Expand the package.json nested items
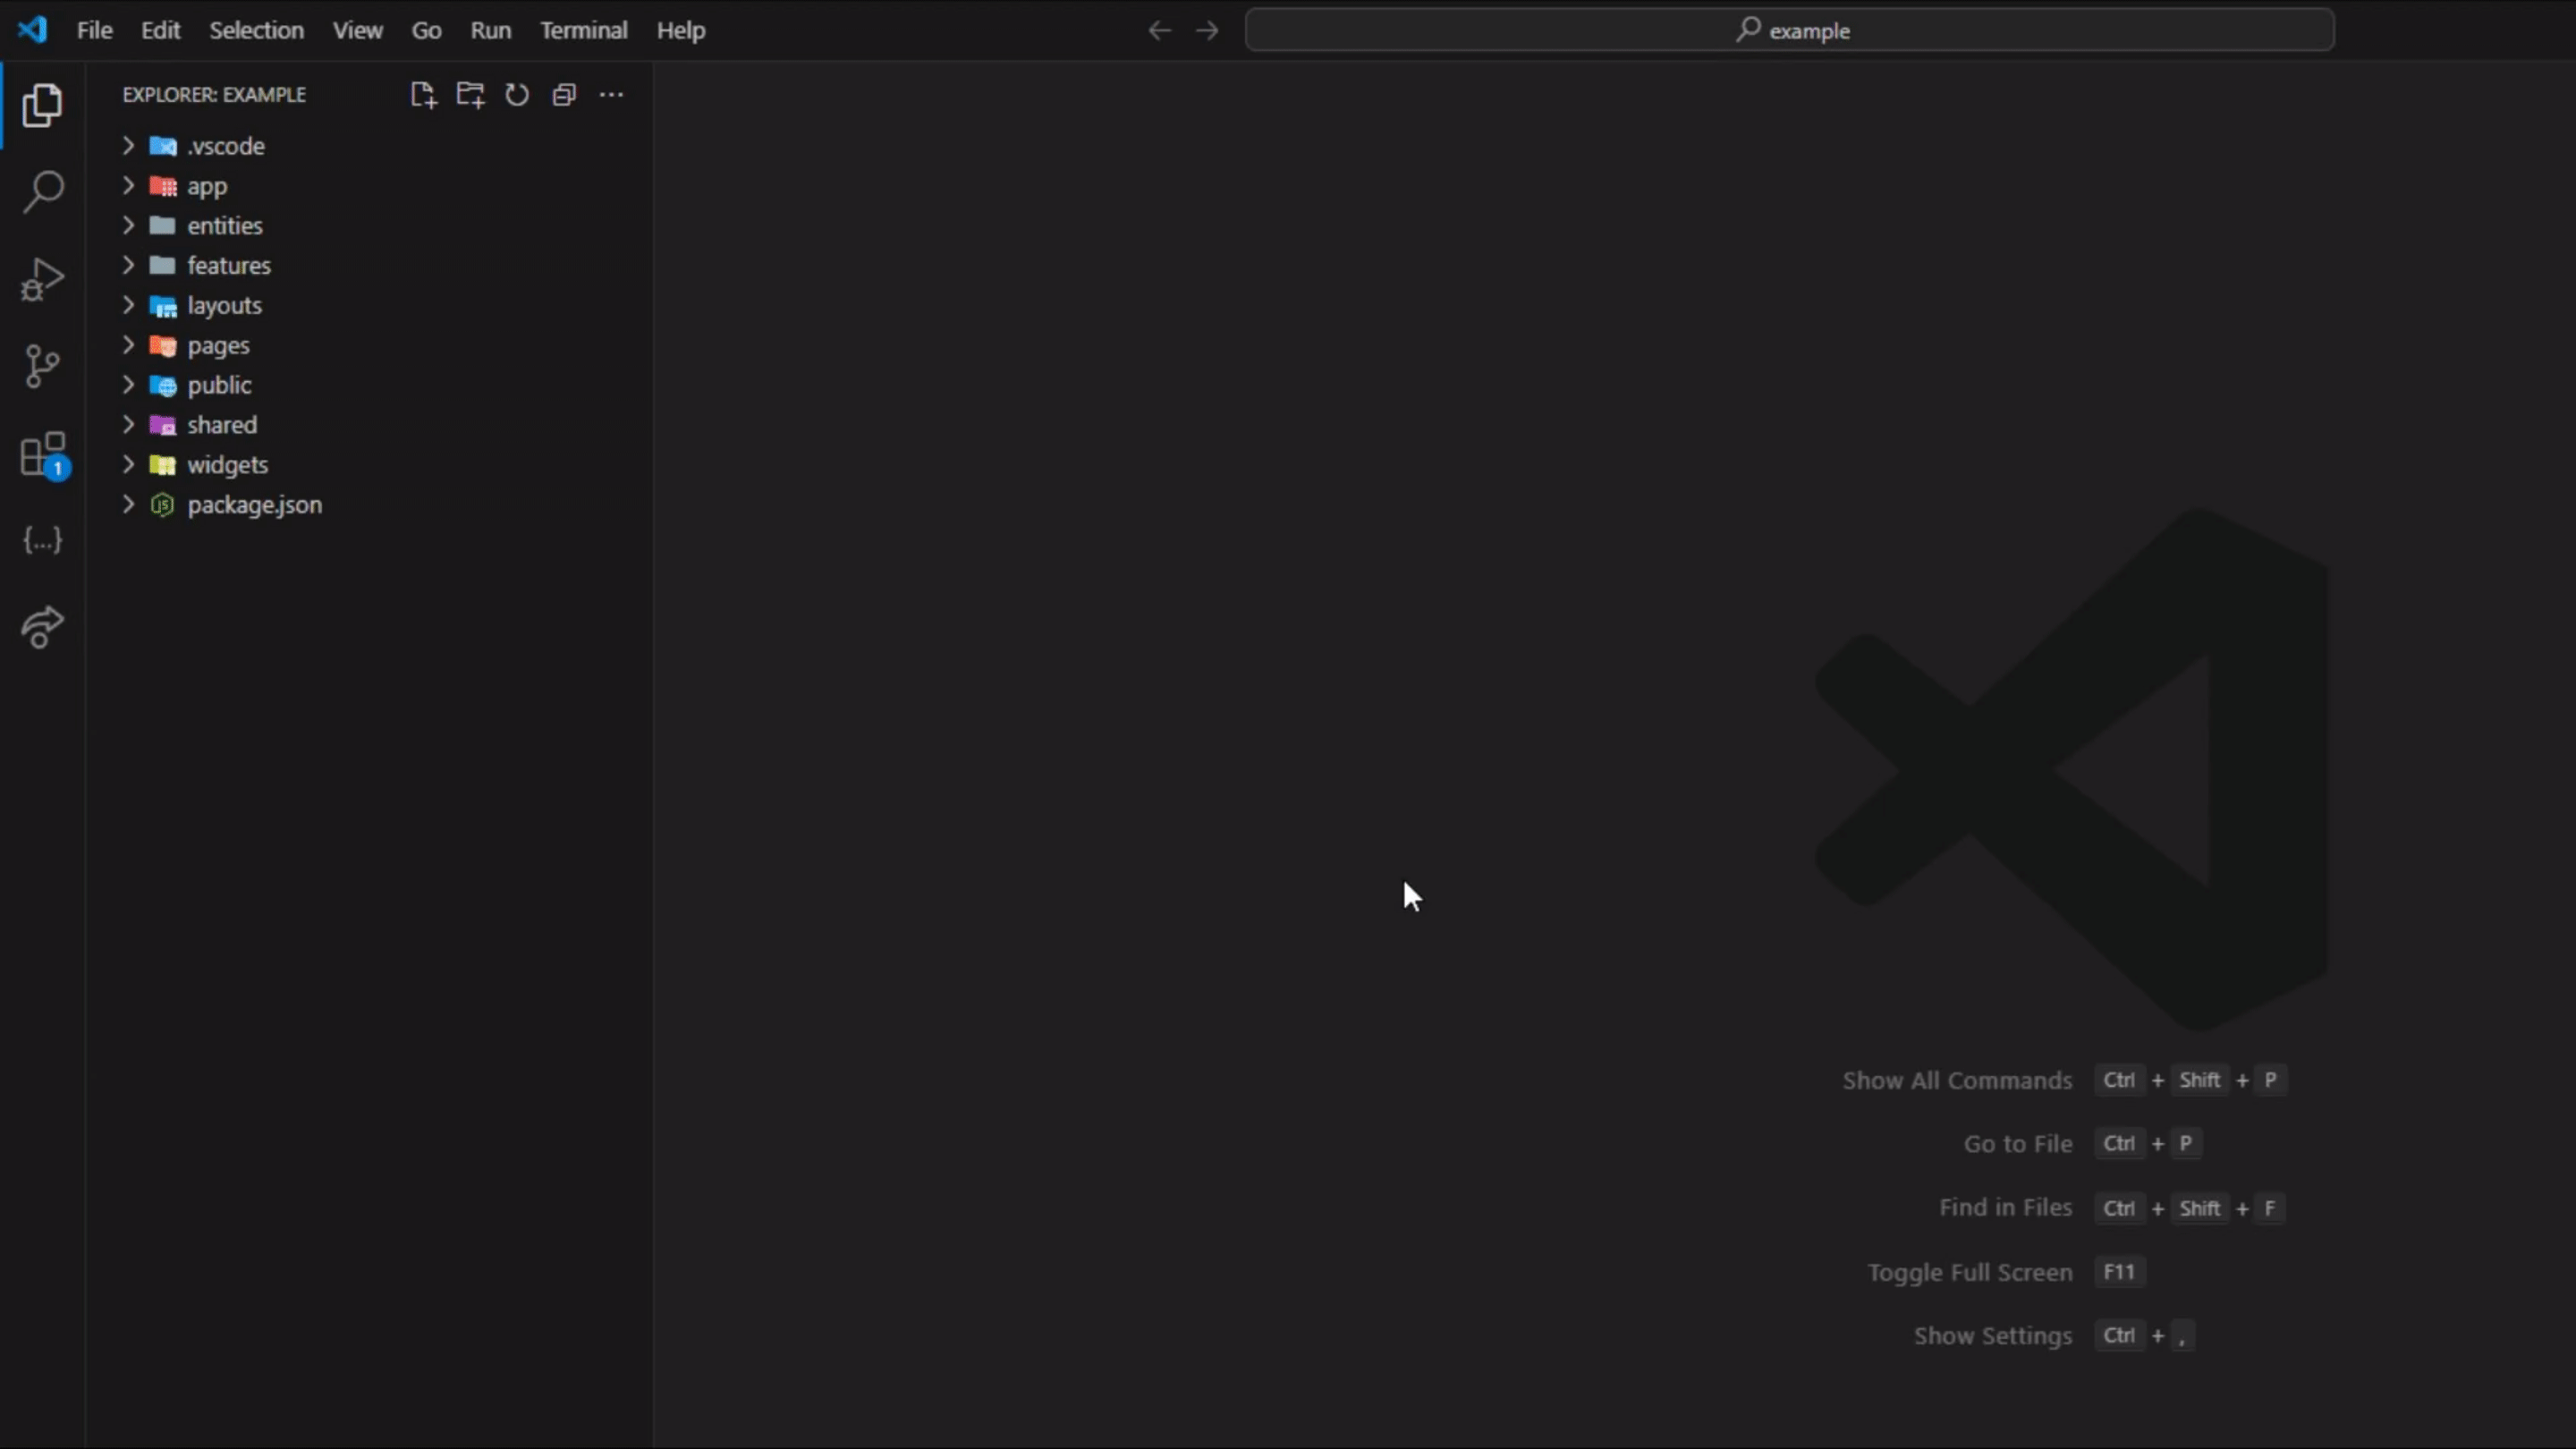The height and width of the screenshot is (1449, 2576). click(128, 504)
